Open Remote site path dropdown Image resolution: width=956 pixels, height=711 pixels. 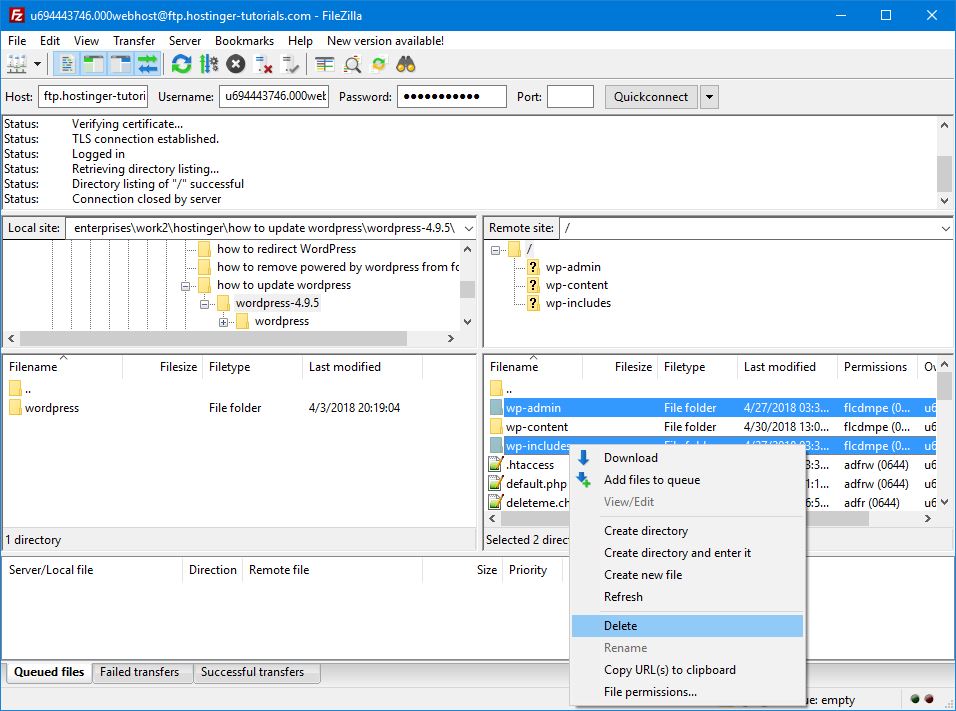pyautogui.click(x=945, y=228)
